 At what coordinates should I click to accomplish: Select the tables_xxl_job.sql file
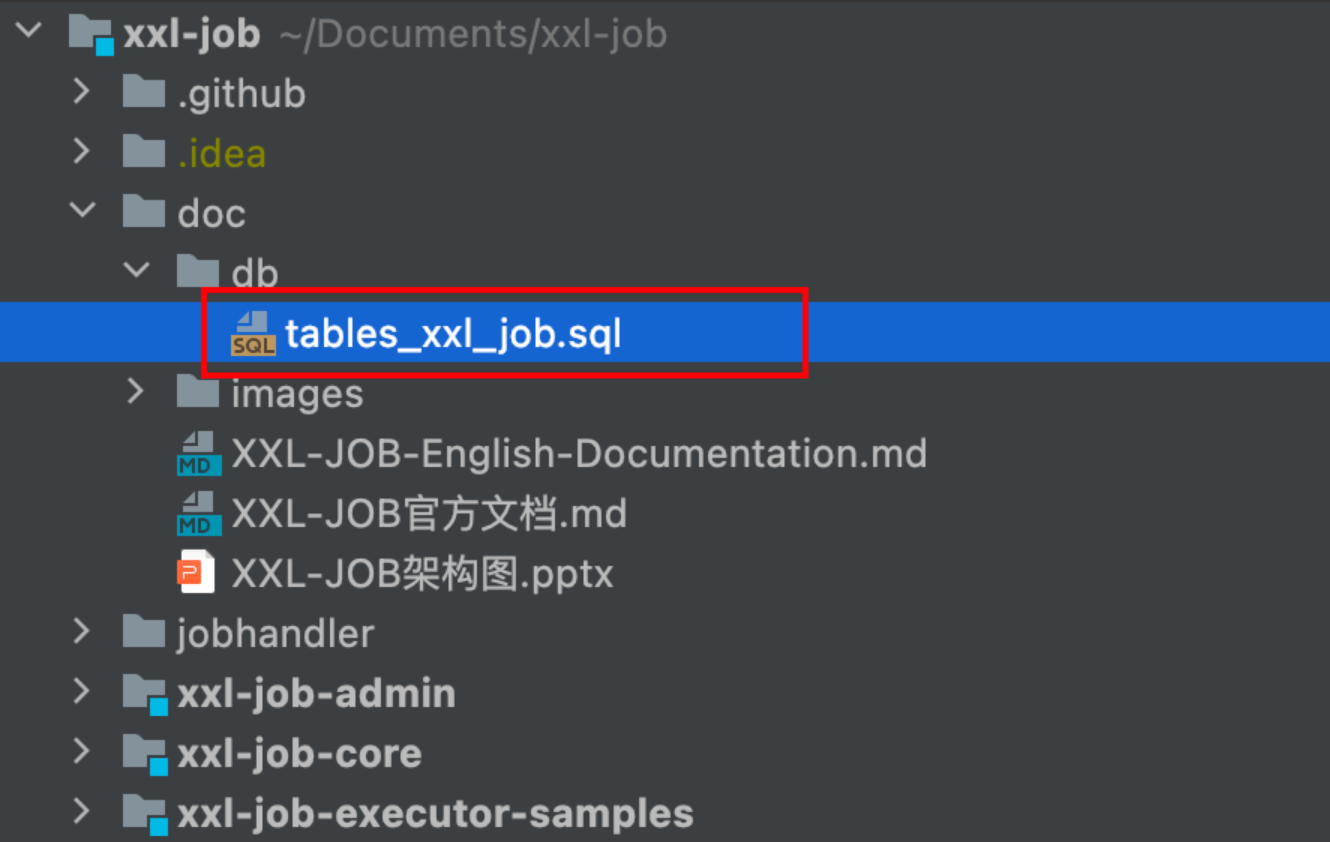pyautogui.click(x=453, y=333)
